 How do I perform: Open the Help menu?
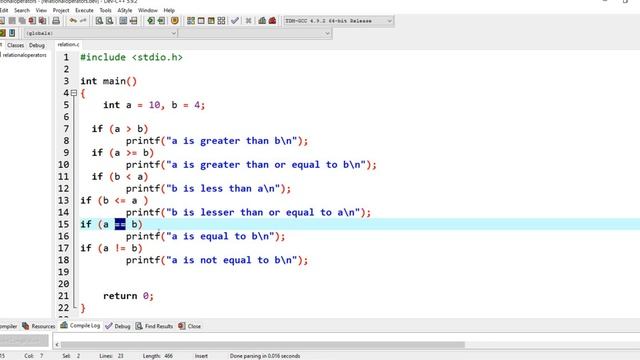point(169,10)
